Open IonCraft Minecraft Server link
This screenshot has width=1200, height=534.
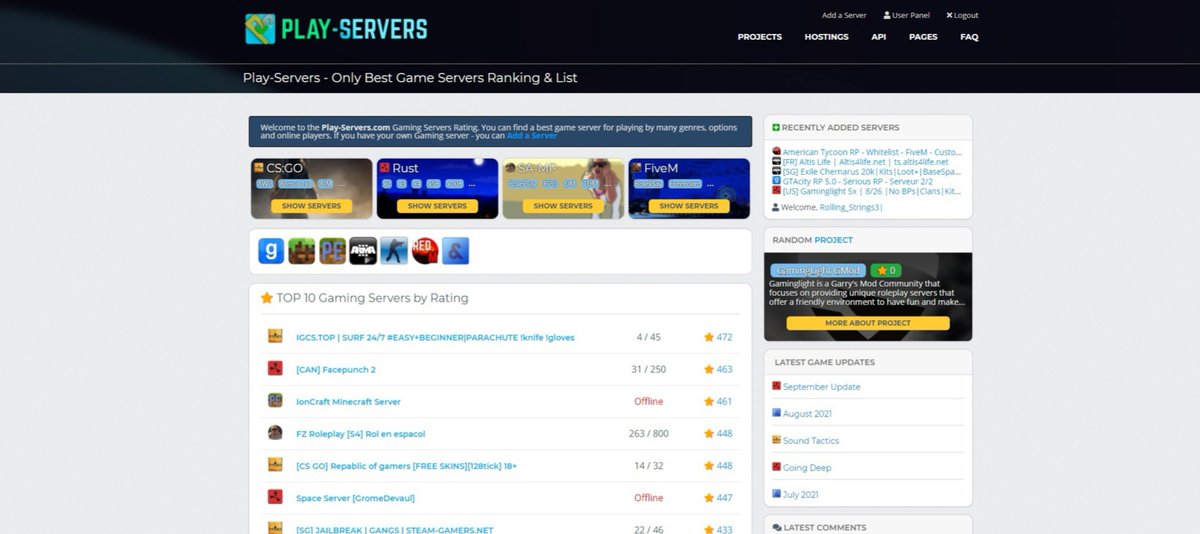click(x=348, y=401)
